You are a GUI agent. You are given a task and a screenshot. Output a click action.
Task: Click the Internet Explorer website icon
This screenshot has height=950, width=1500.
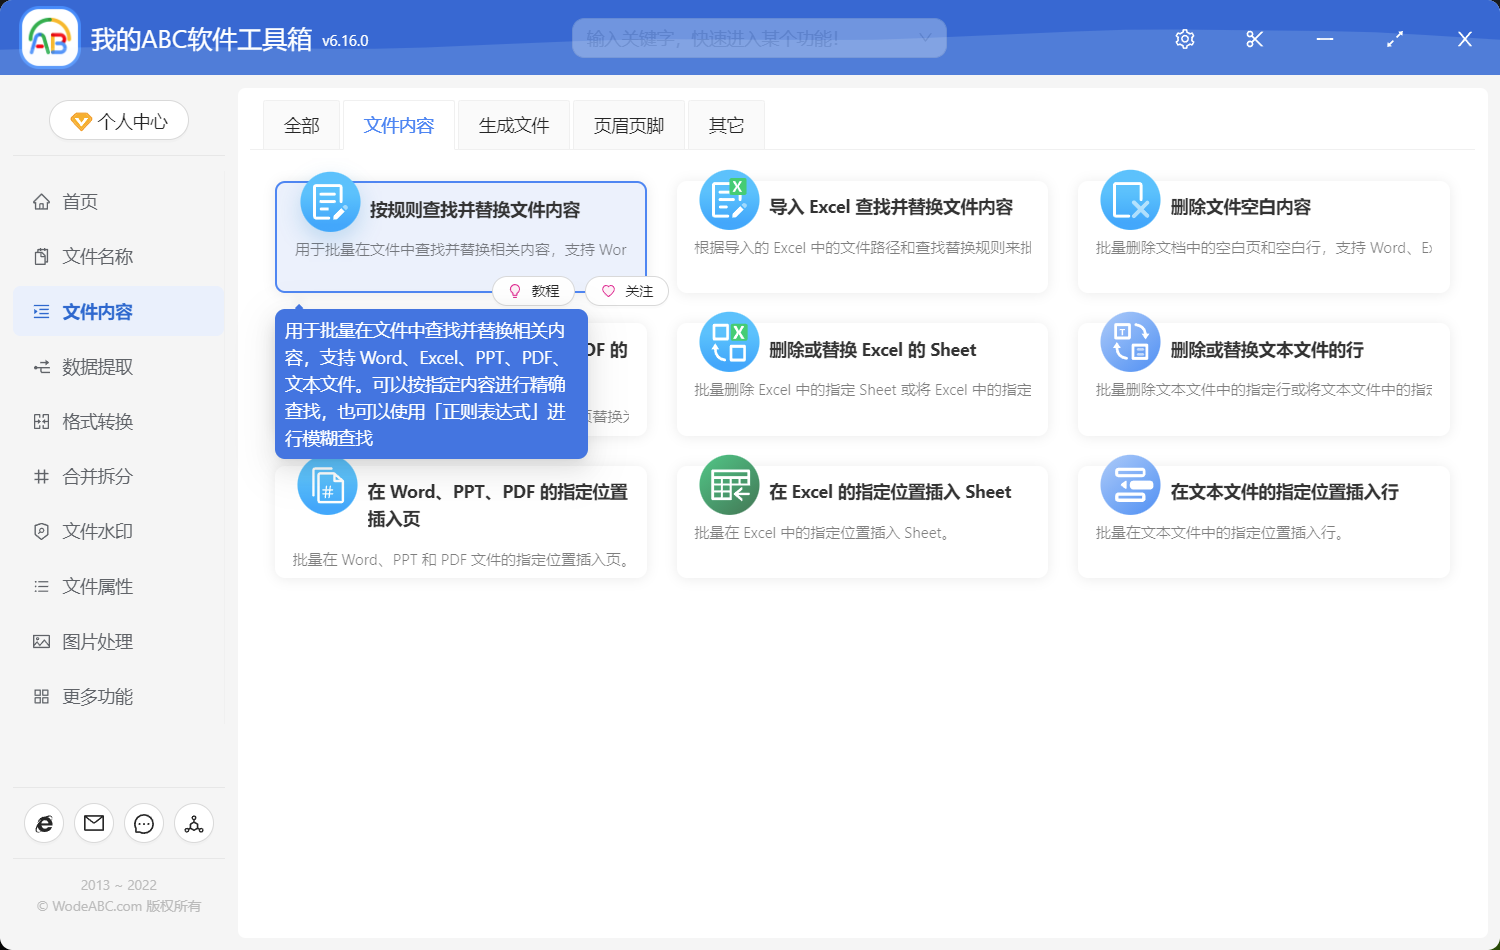click(44, 823)
